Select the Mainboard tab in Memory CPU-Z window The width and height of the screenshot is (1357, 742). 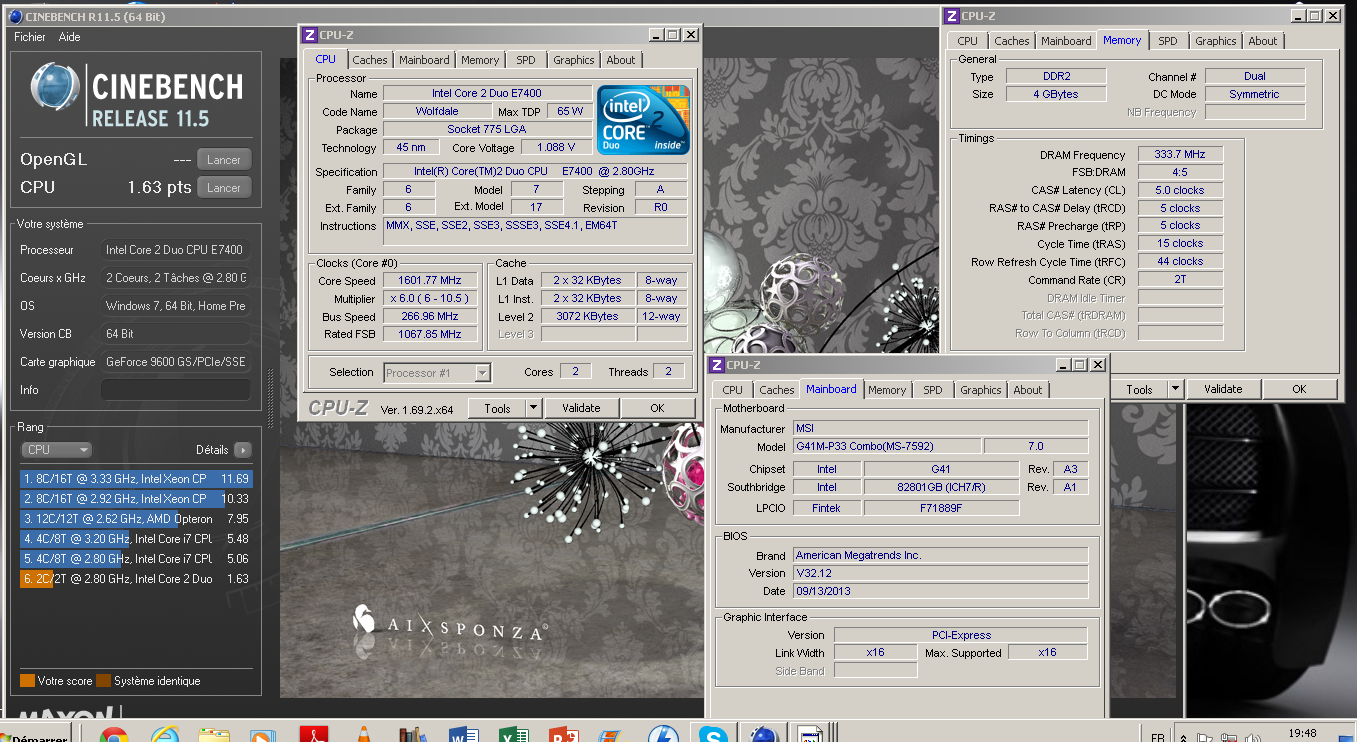[x=1066, y=41]
